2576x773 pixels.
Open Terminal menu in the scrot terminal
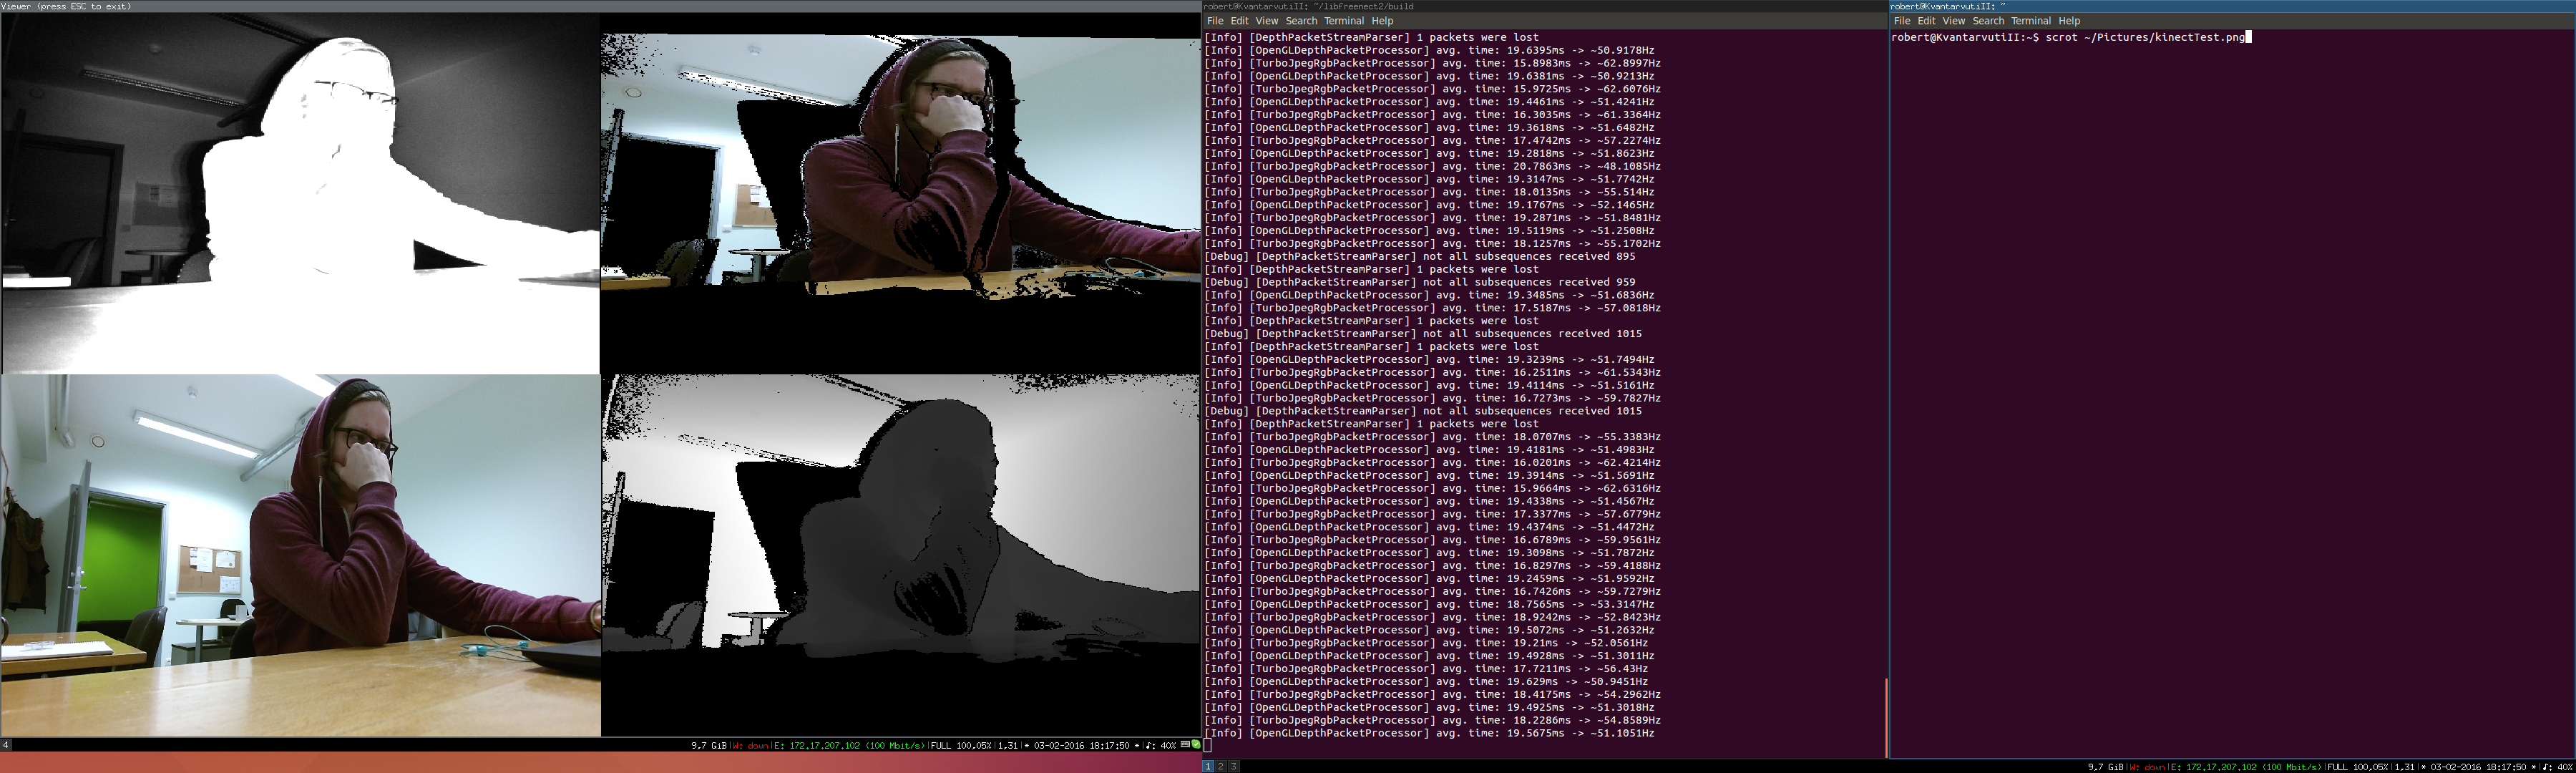coord(2030,21)
